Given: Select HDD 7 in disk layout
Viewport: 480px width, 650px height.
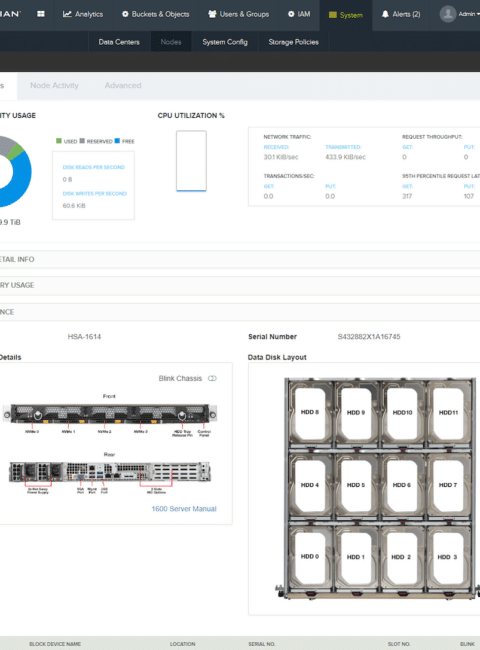Looking at the screenshot, I should tap(448, 485).
